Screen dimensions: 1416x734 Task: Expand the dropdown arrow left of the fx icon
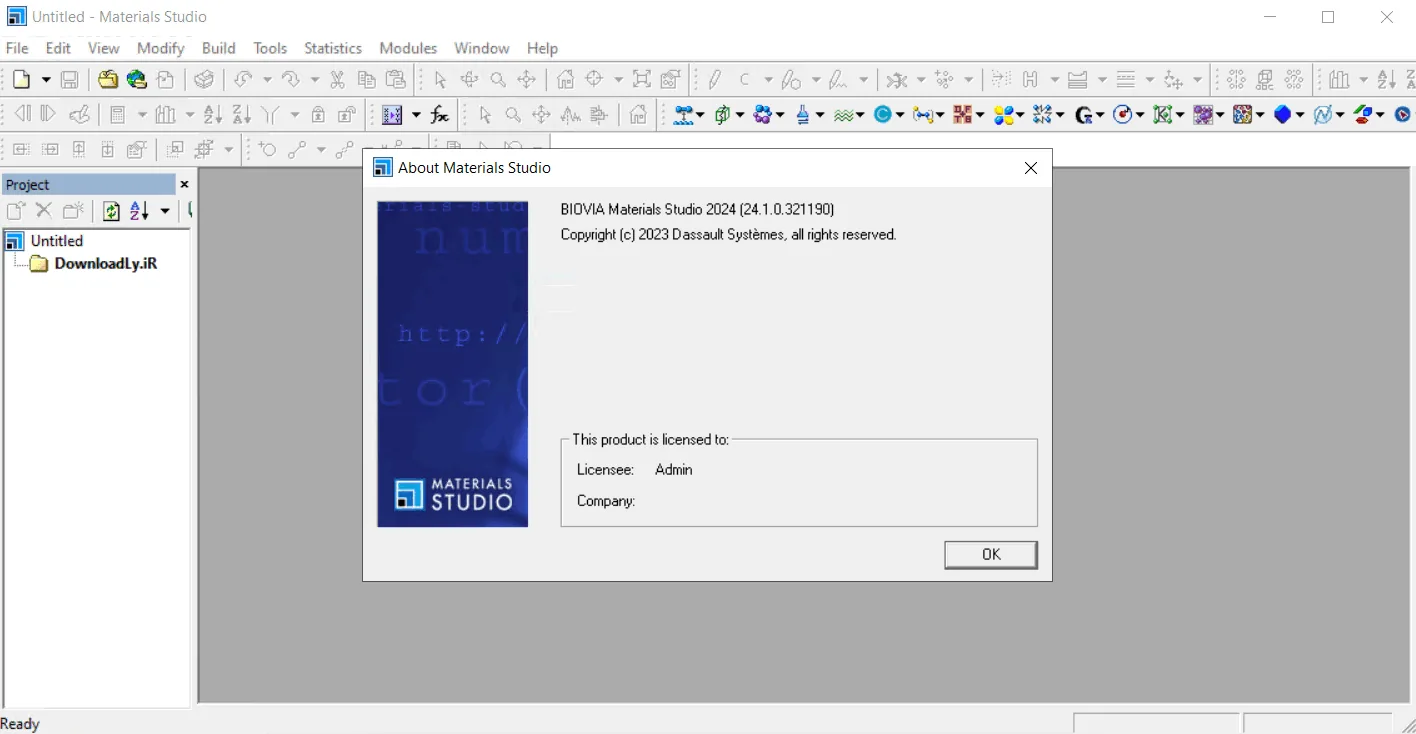tap(416, 115)
